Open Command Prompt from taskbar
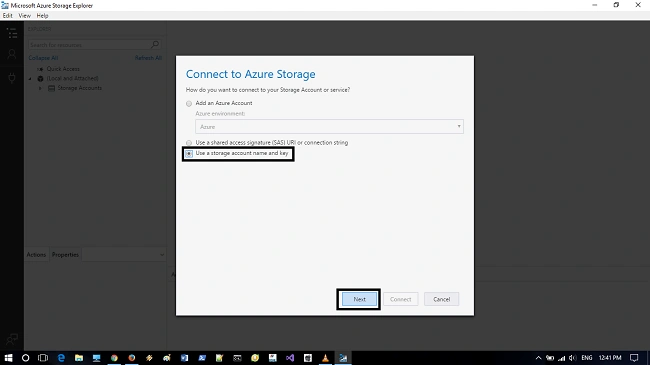This screenshot has height=365, width=650. pos(237,358)
